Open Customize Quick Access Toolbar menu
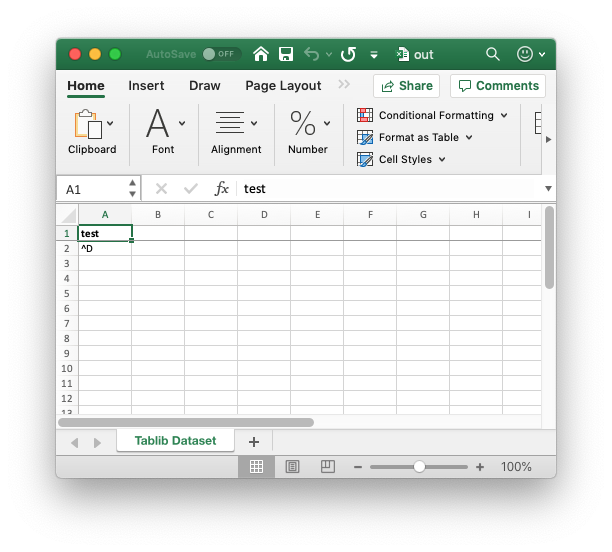 click(x=374, y=55)
